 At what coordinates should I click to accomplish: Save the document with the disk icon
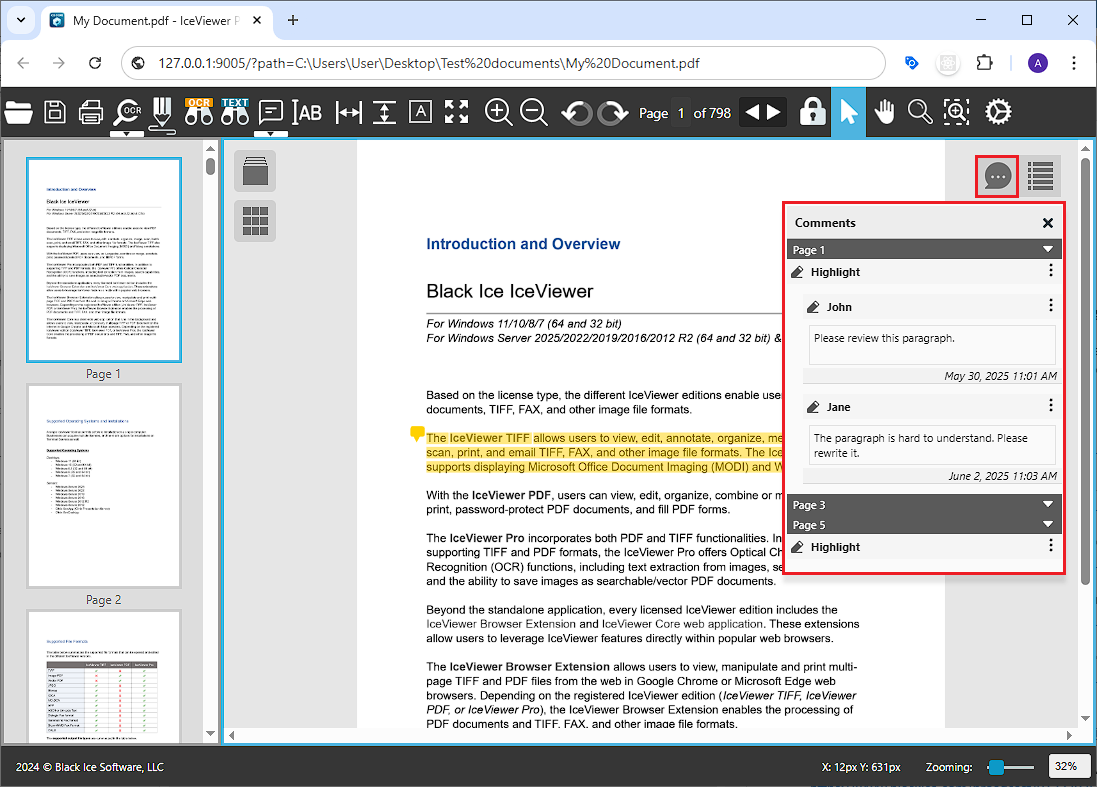click(55, 112)
